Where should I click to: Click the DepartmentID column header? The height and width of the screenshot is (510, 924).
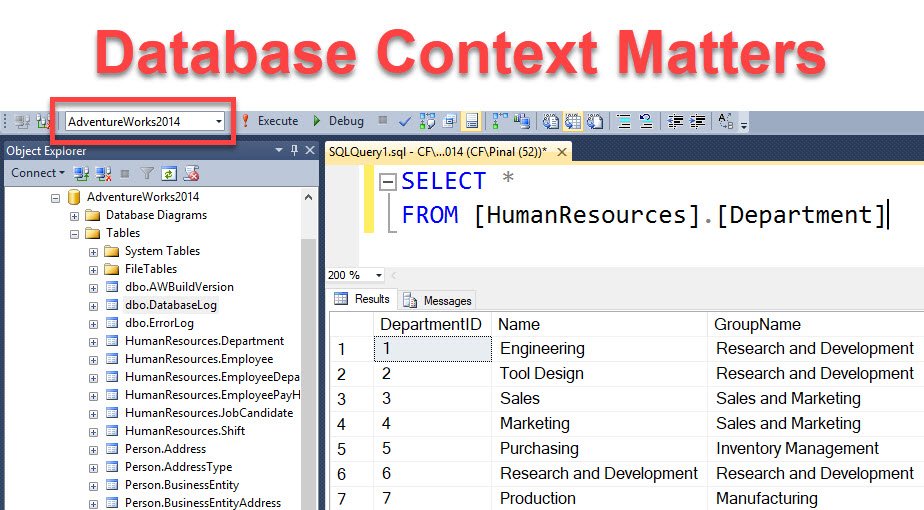(431, 324)
